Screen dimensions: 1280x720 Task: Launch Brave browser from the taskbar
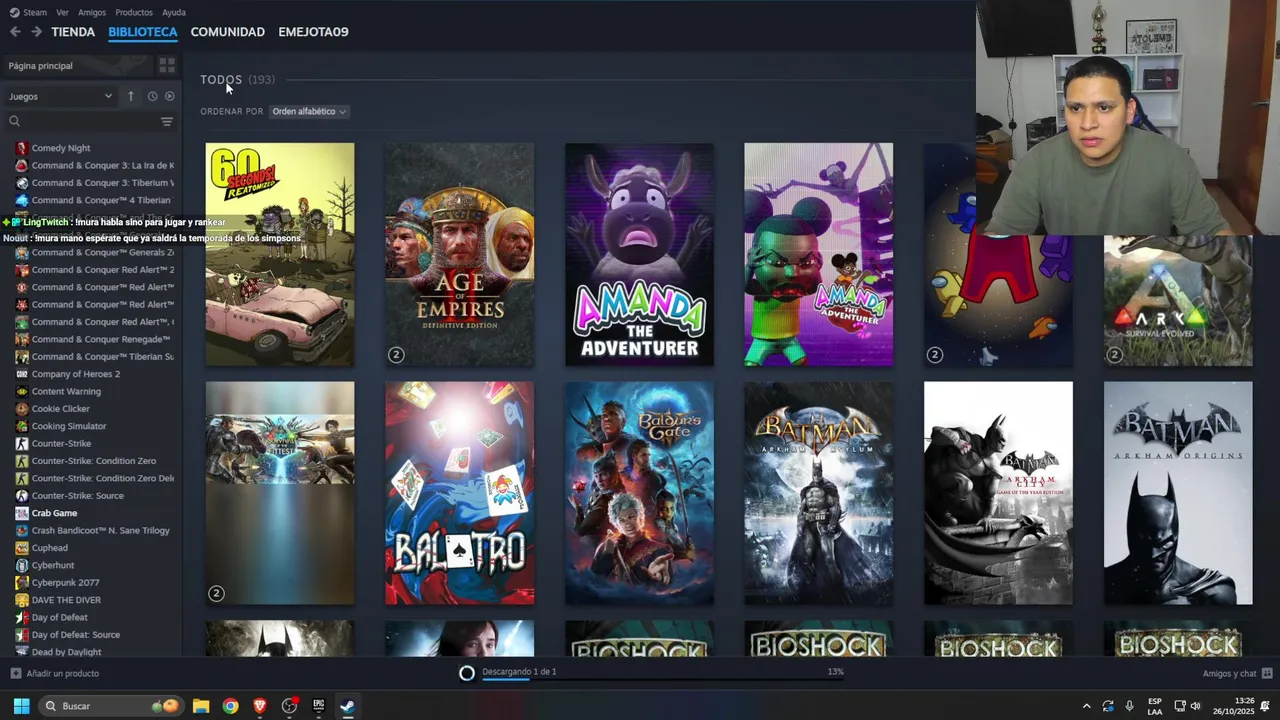tap(260, 706)
